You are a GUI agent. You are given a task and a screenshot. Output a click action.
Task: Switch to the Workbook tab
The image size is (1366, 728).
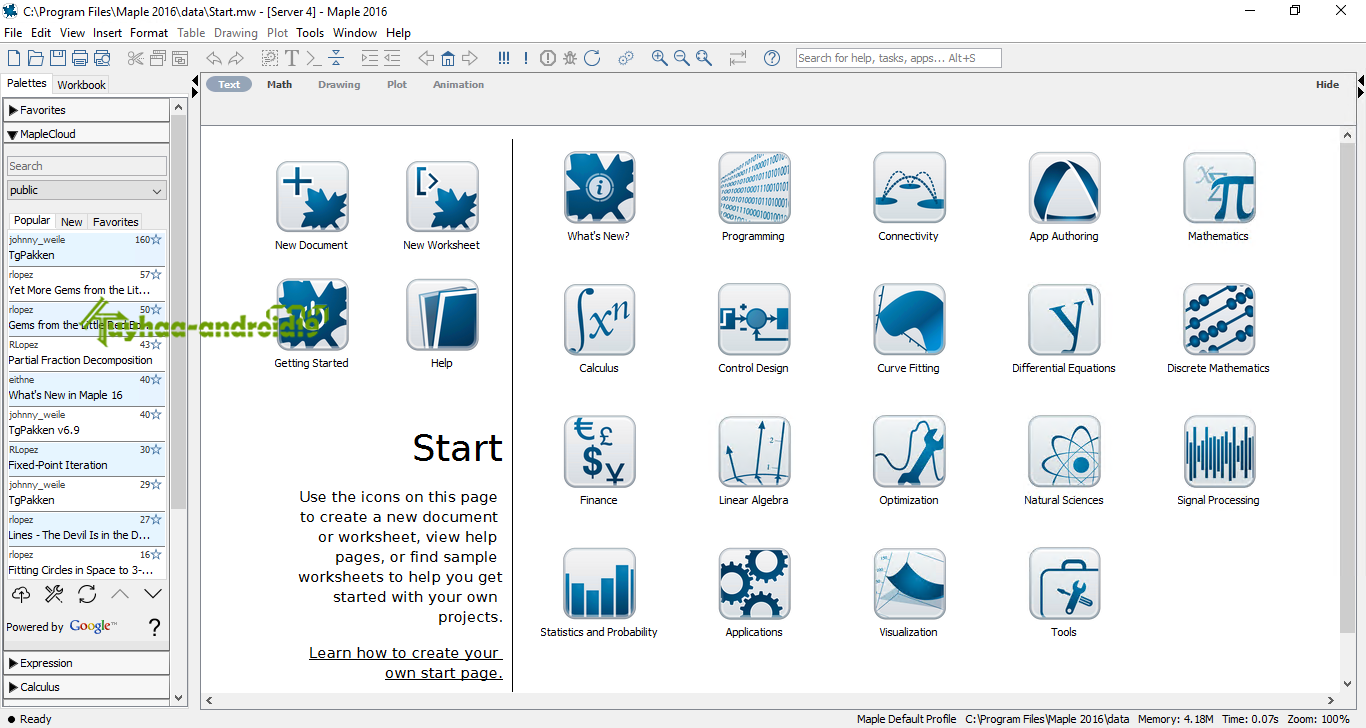coord(81,85)
